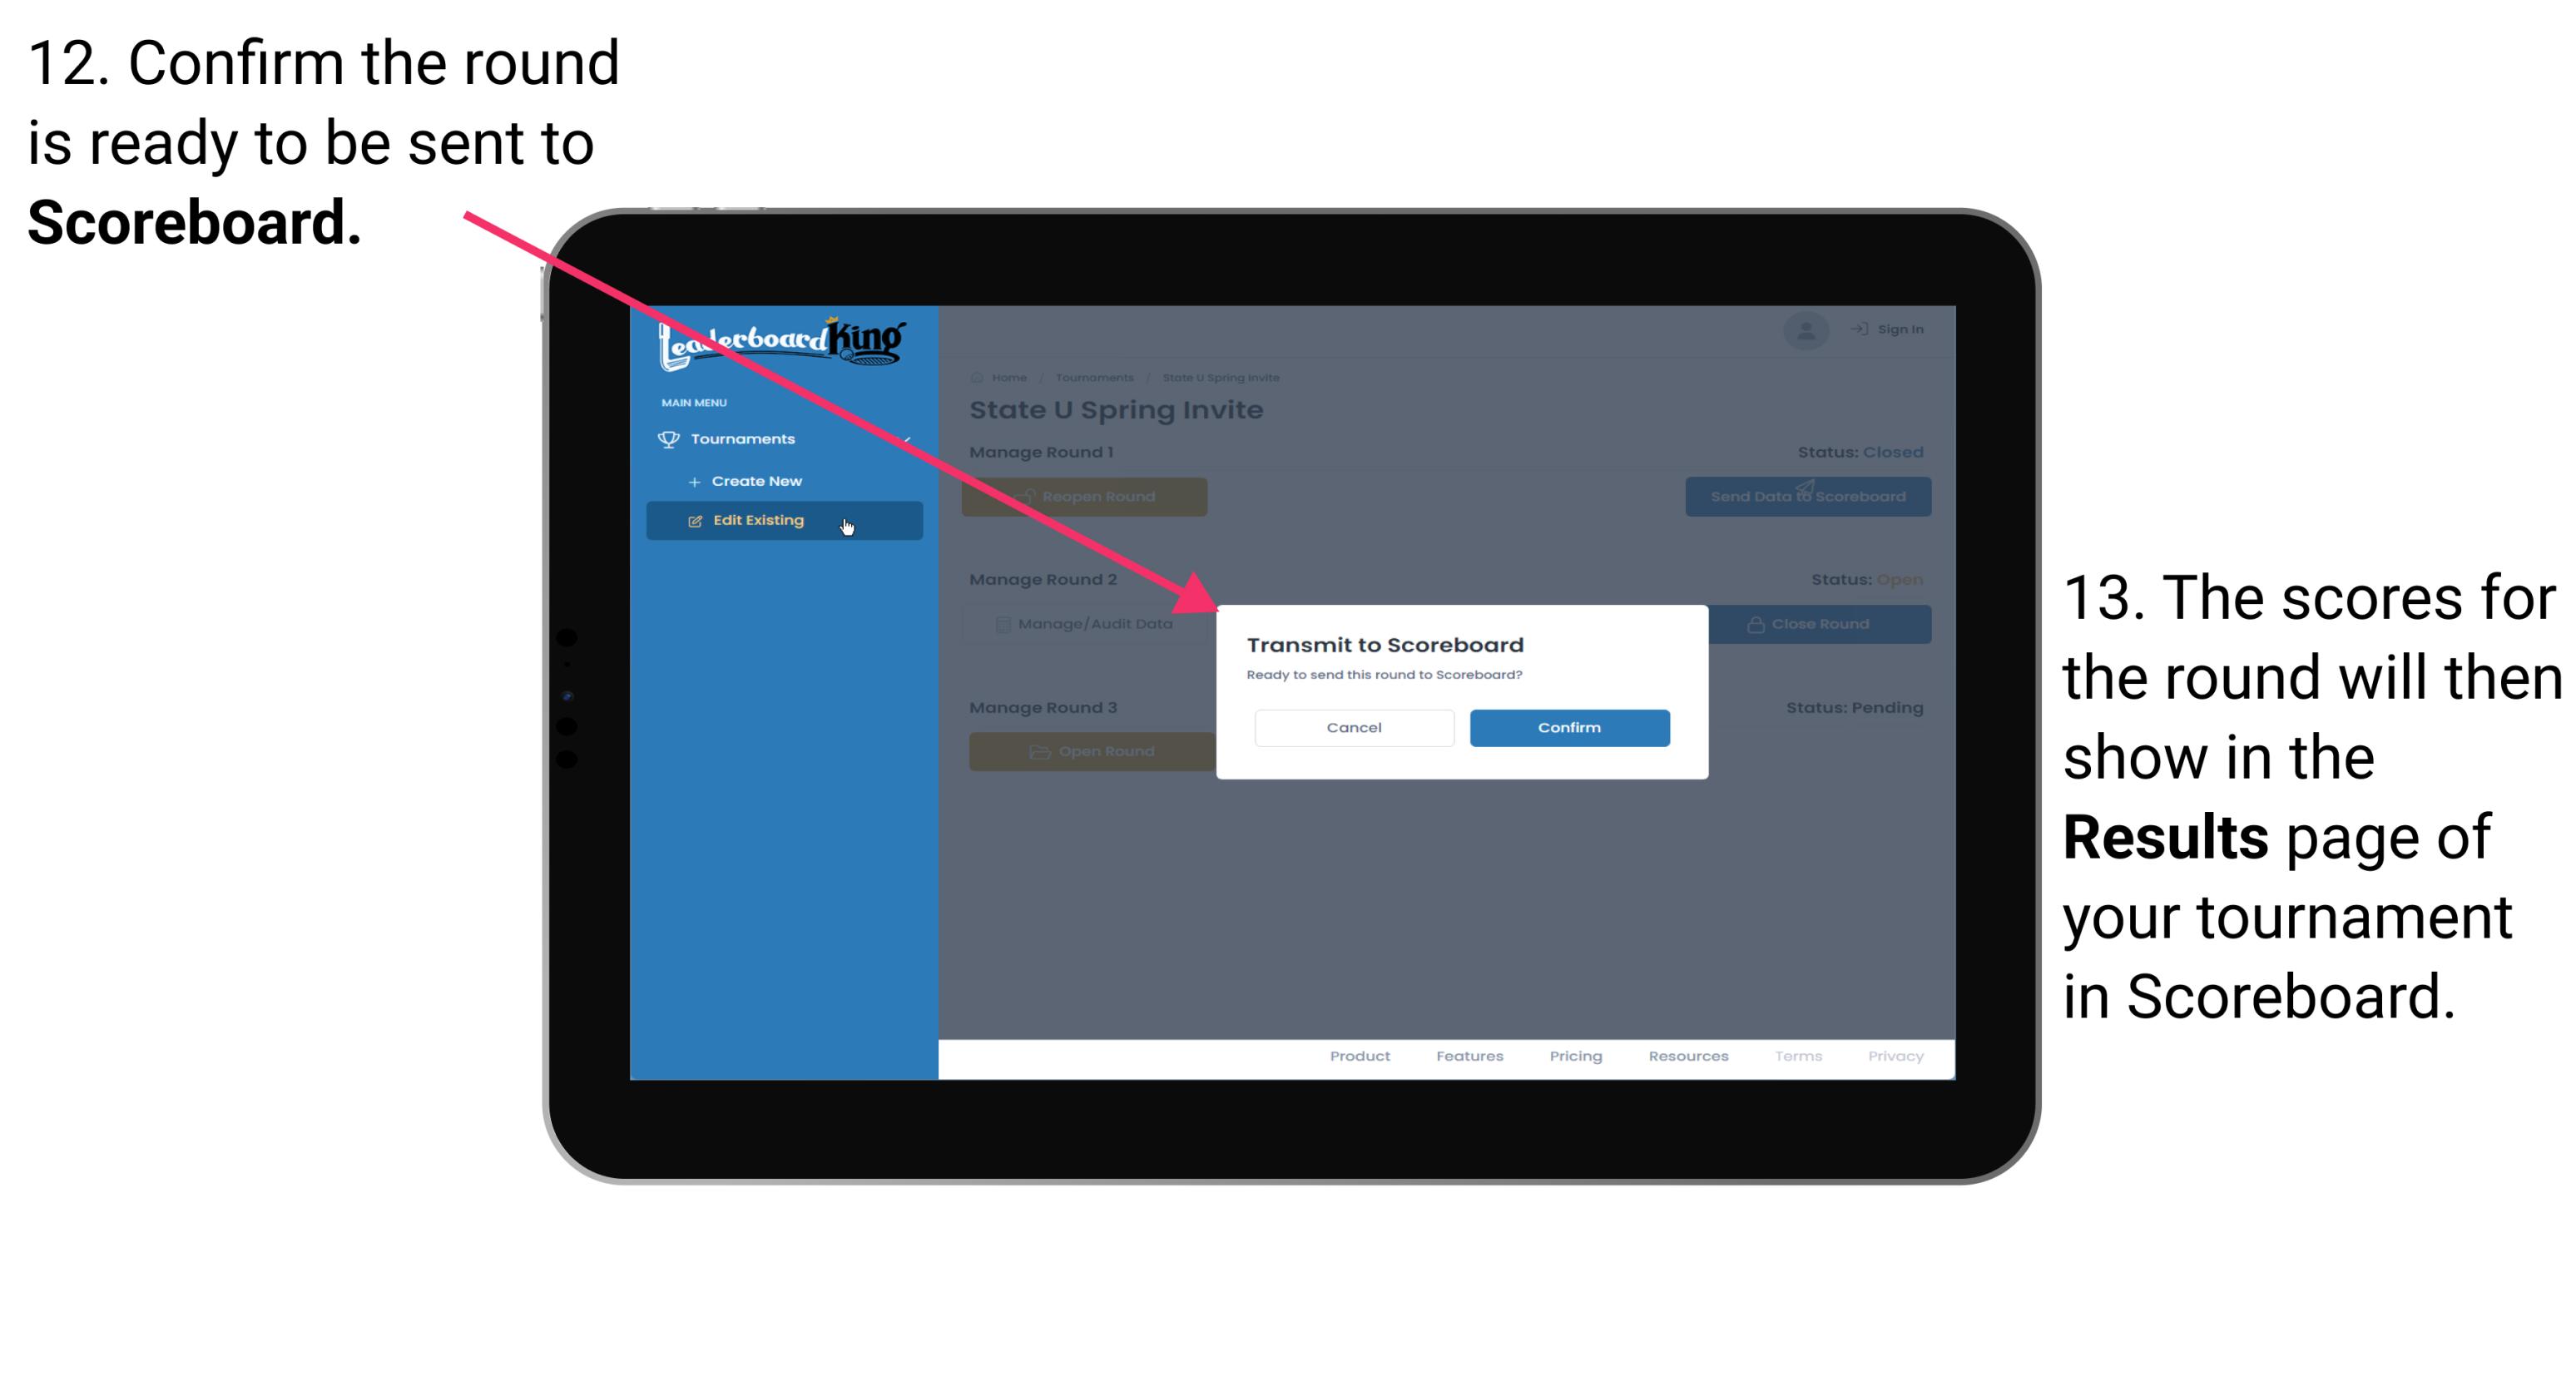Click the Cancel button in dialog
2576x1386 pixels.
pos(1354,727)
